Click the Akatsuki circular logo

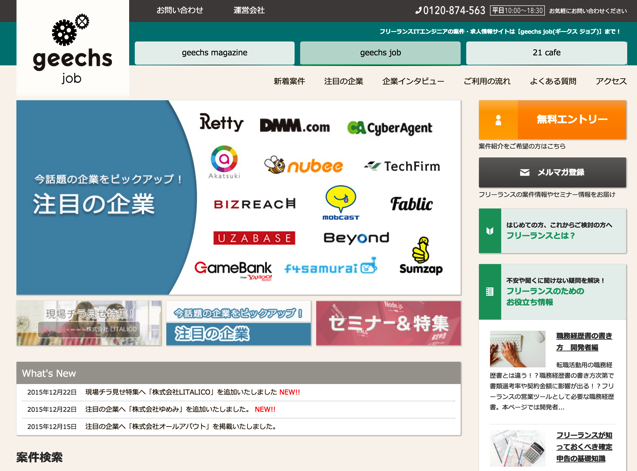click(224, 162)
